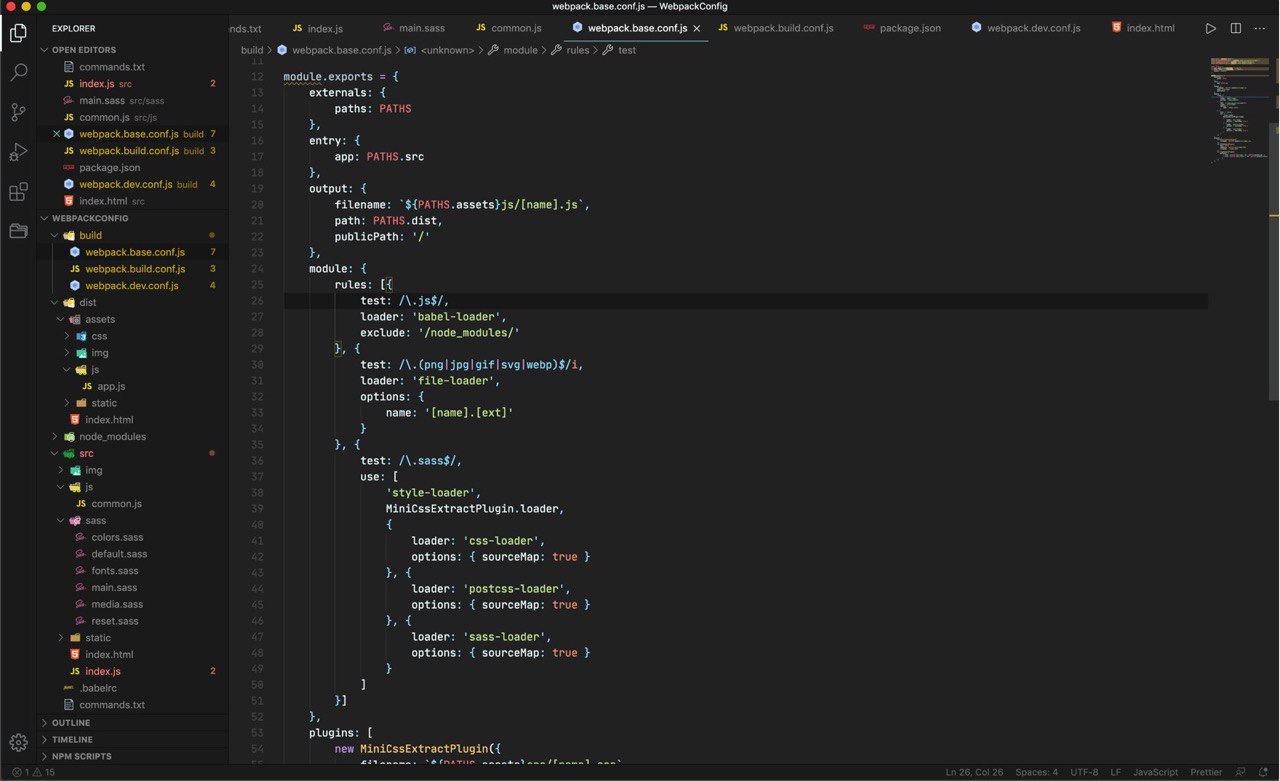Change end of line via LF
Viewport: 1280px width, 781px height.
pos(1116,772)
